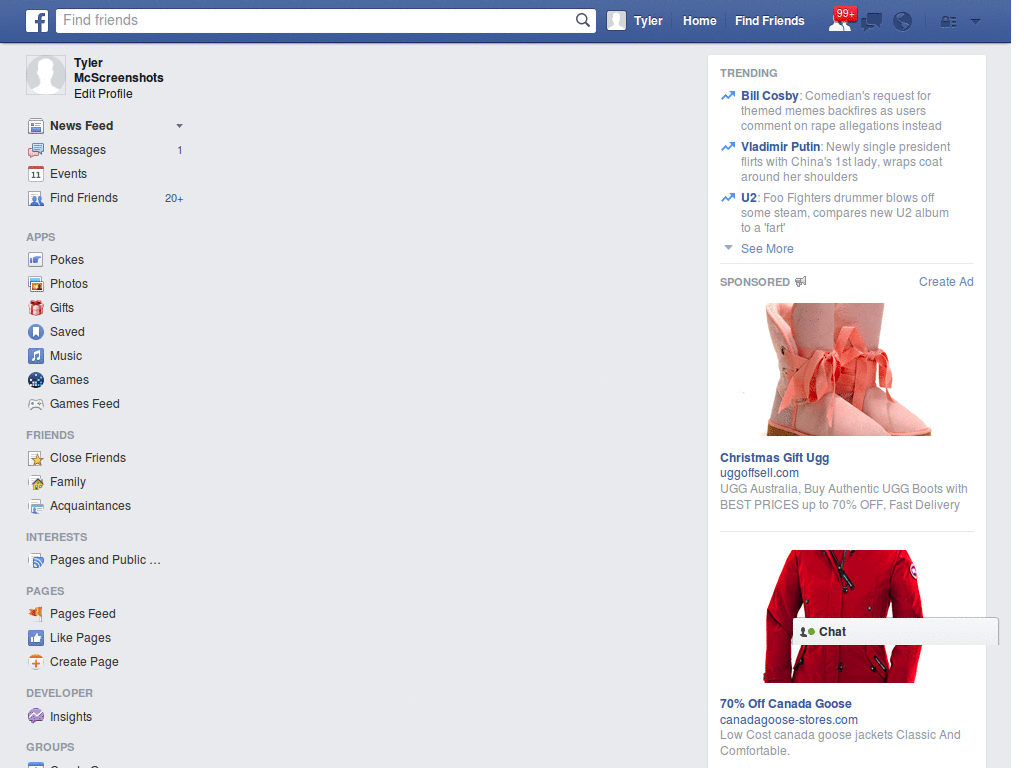Click the pink Ugg boots ad image

click(846, 369)
